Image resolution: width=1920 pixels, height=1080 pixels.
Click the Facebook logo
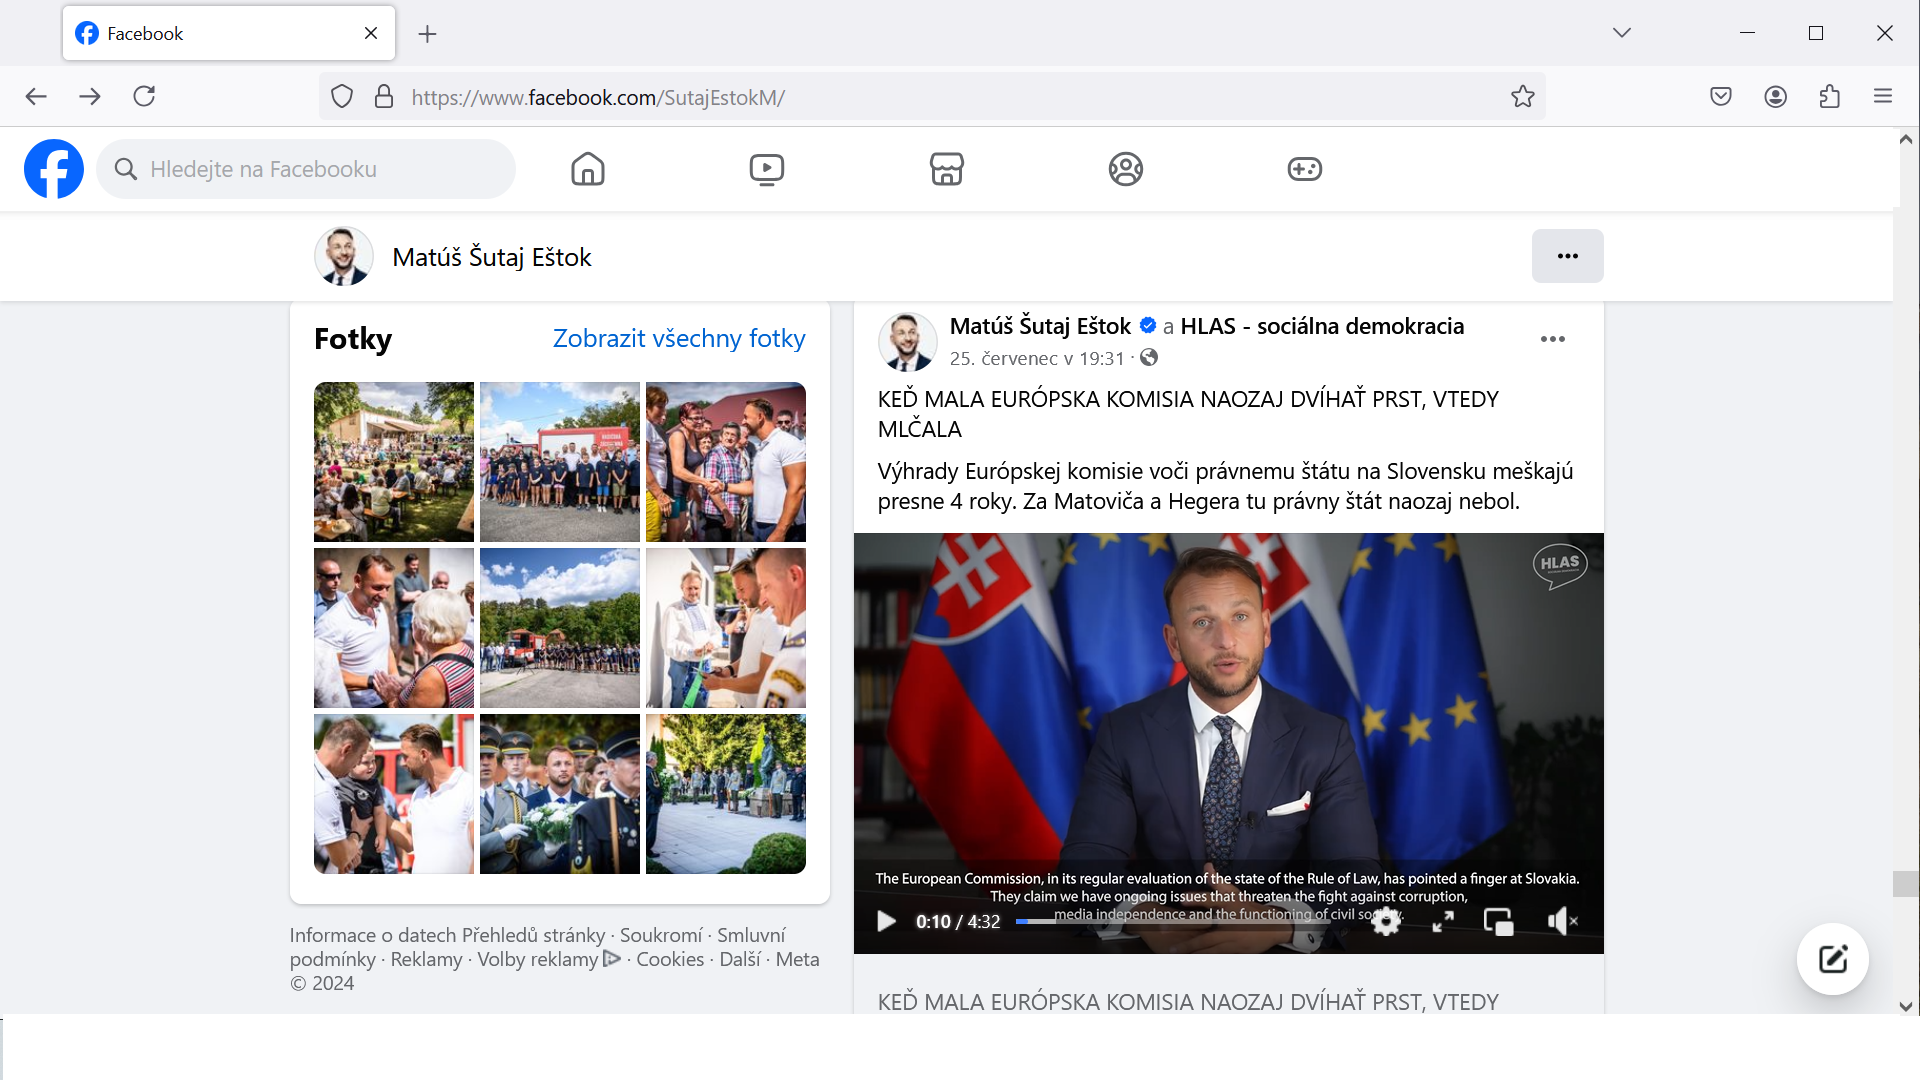(x=54, y=169)
